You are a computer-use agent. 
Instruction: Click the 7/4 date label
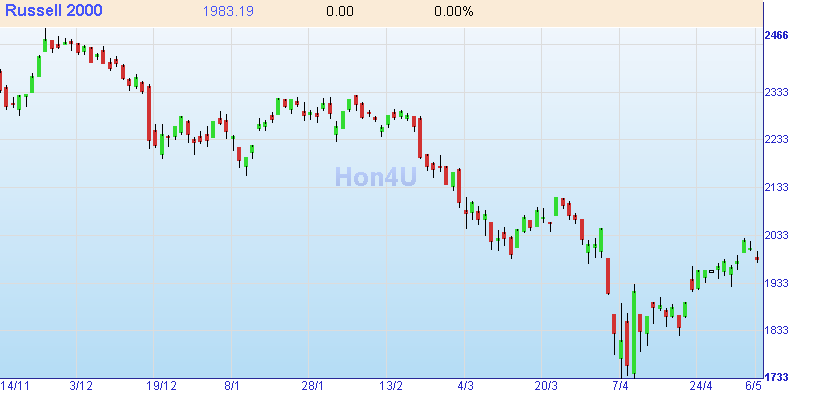(x=620, y=386)
